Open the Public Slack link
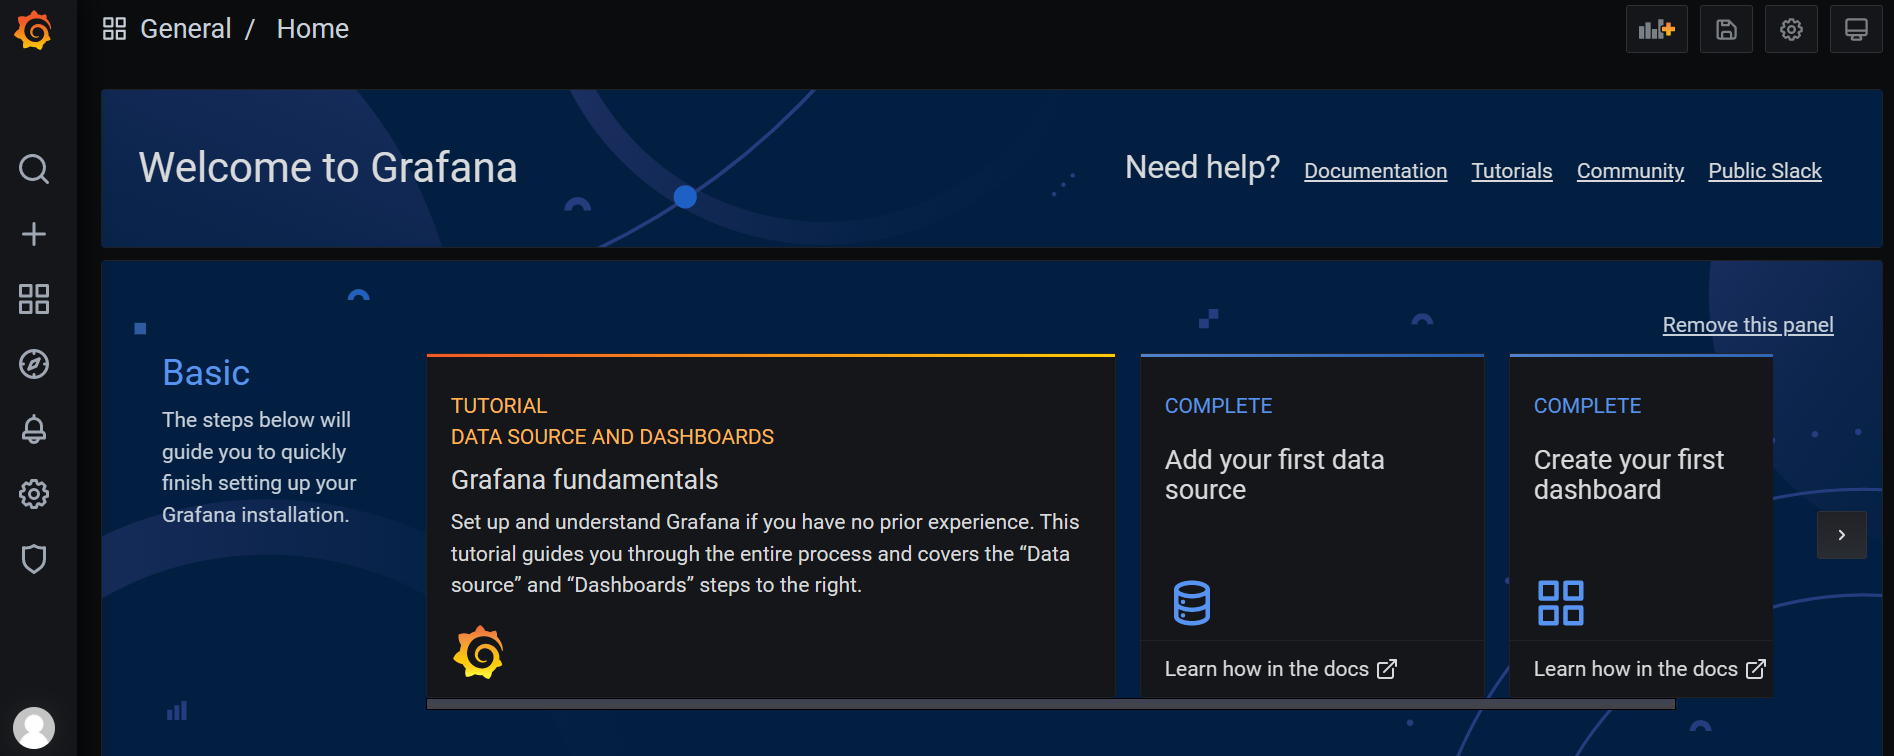This screenshot has width=1894, height=756. pos(1765,171)
